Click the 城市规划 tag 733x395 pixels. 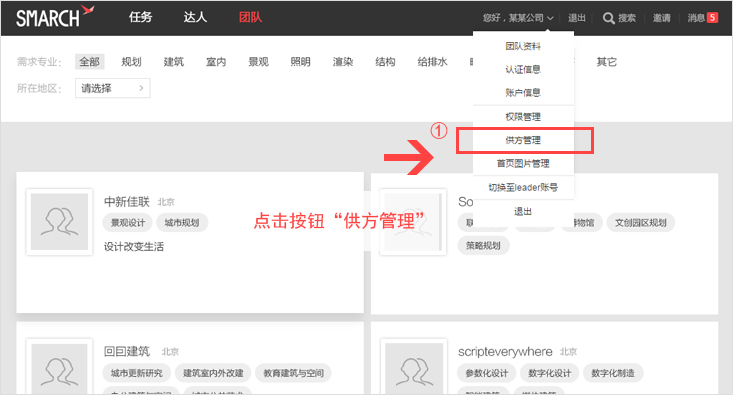[182, 223]
